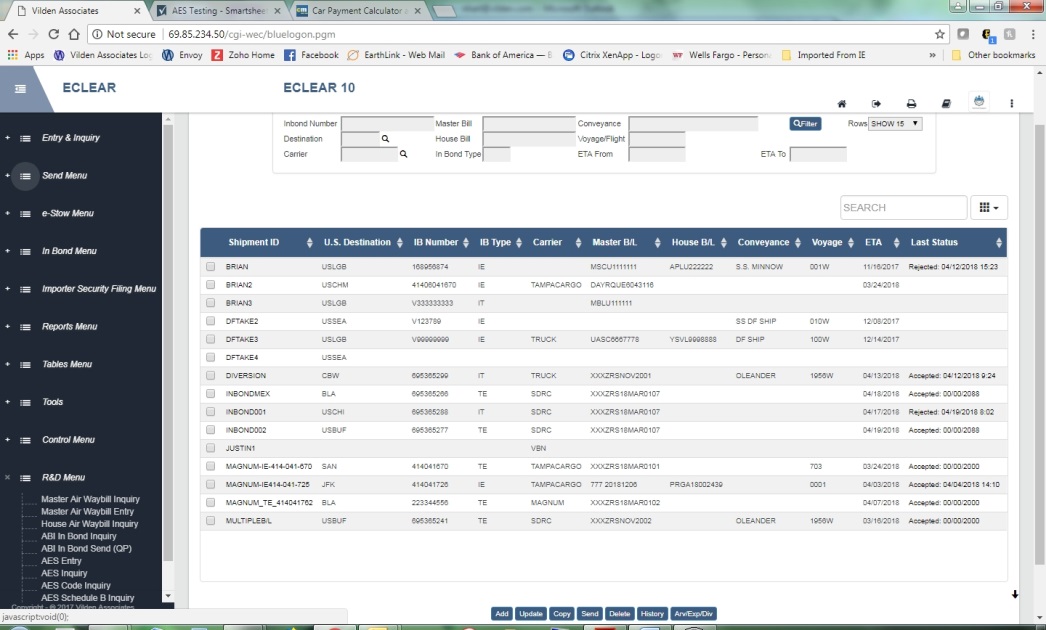The image size is (1046, 630).
Task: Switch to AES Testing Smartsheet tab
Action: tap(217, 11)
